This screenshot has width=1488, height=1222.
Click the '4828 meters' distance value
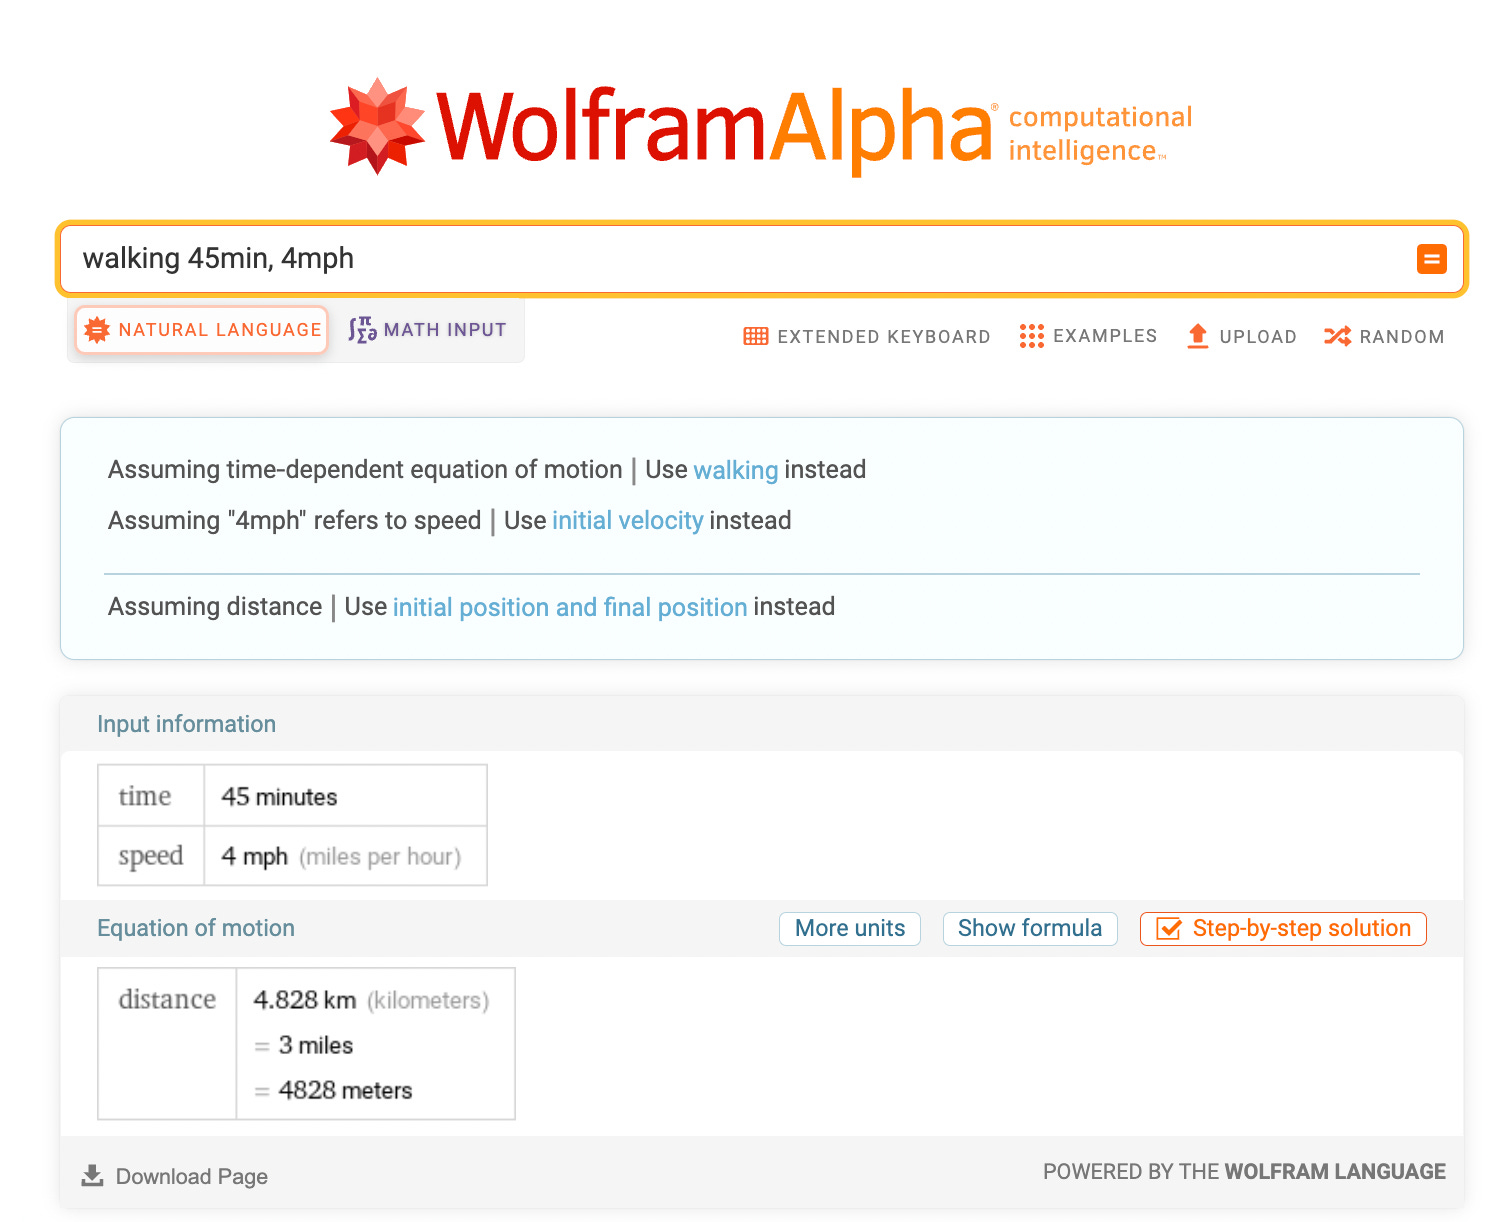click(345, 1090)
